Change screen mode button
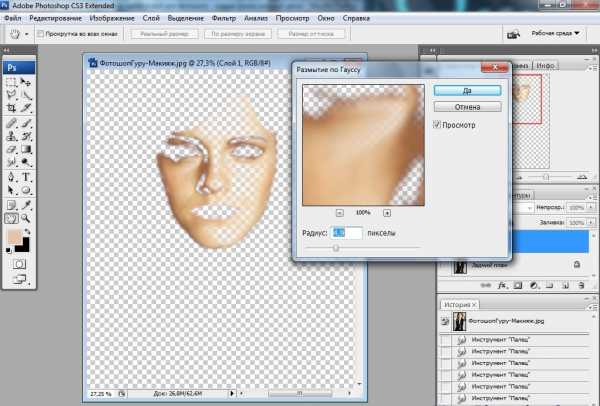600x406 pixels. (19, 279)
